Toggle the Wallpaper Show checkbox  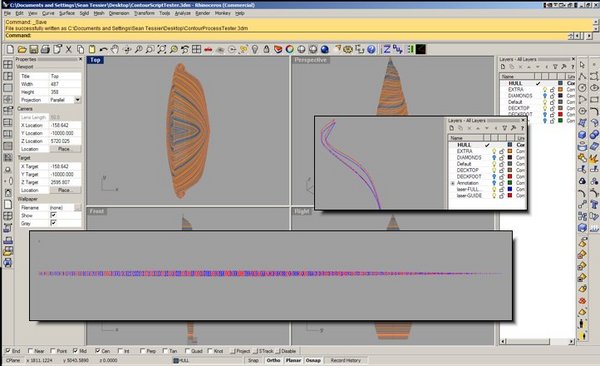[x=53, y=215]
